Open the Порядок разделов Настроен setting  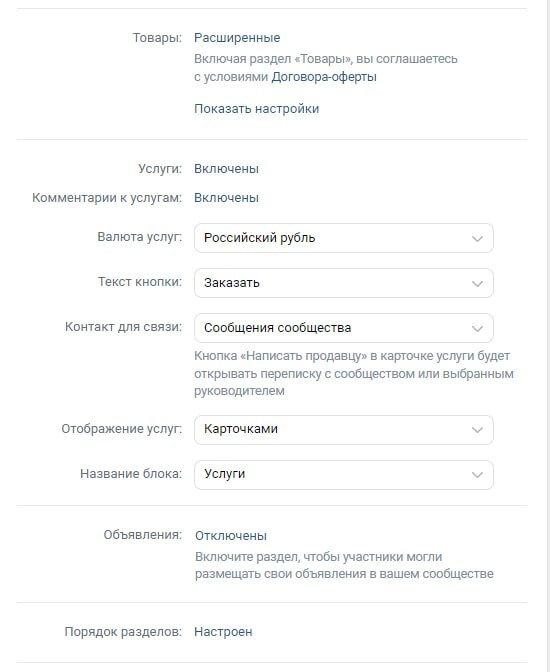tap(223, 632)
